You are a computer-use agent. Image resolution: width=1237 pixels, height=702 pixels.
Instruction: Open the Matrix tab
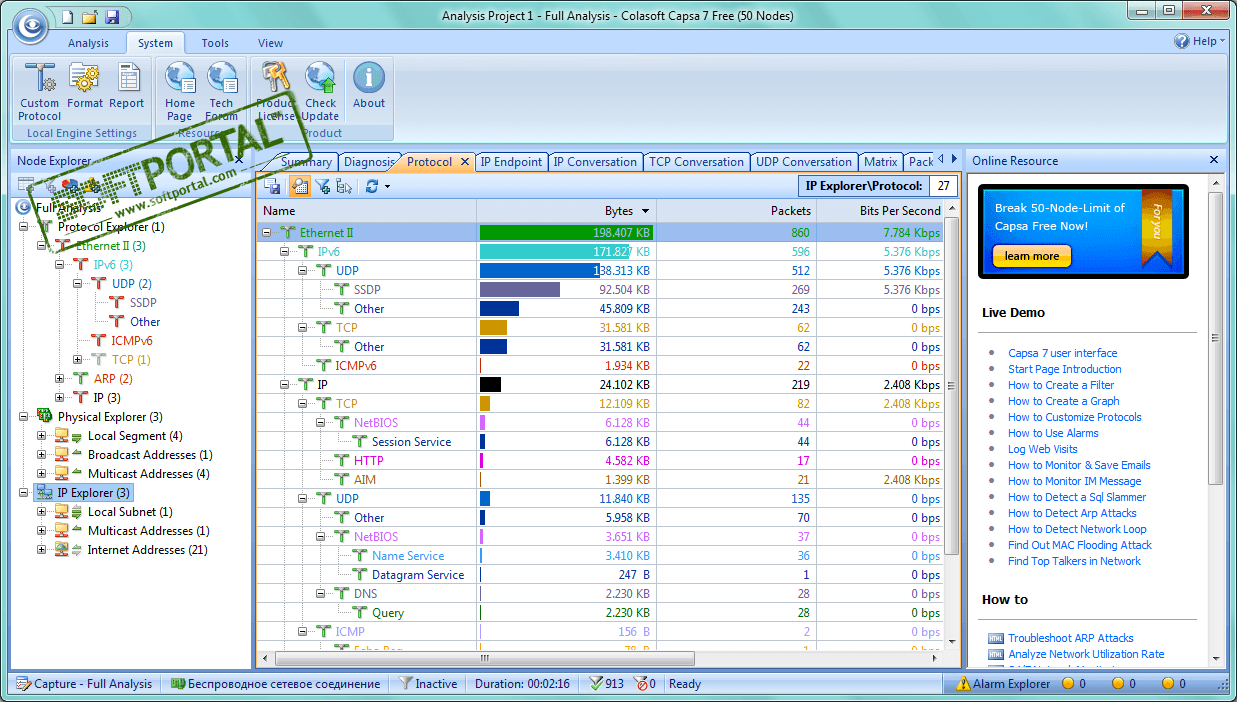point(881,162)
